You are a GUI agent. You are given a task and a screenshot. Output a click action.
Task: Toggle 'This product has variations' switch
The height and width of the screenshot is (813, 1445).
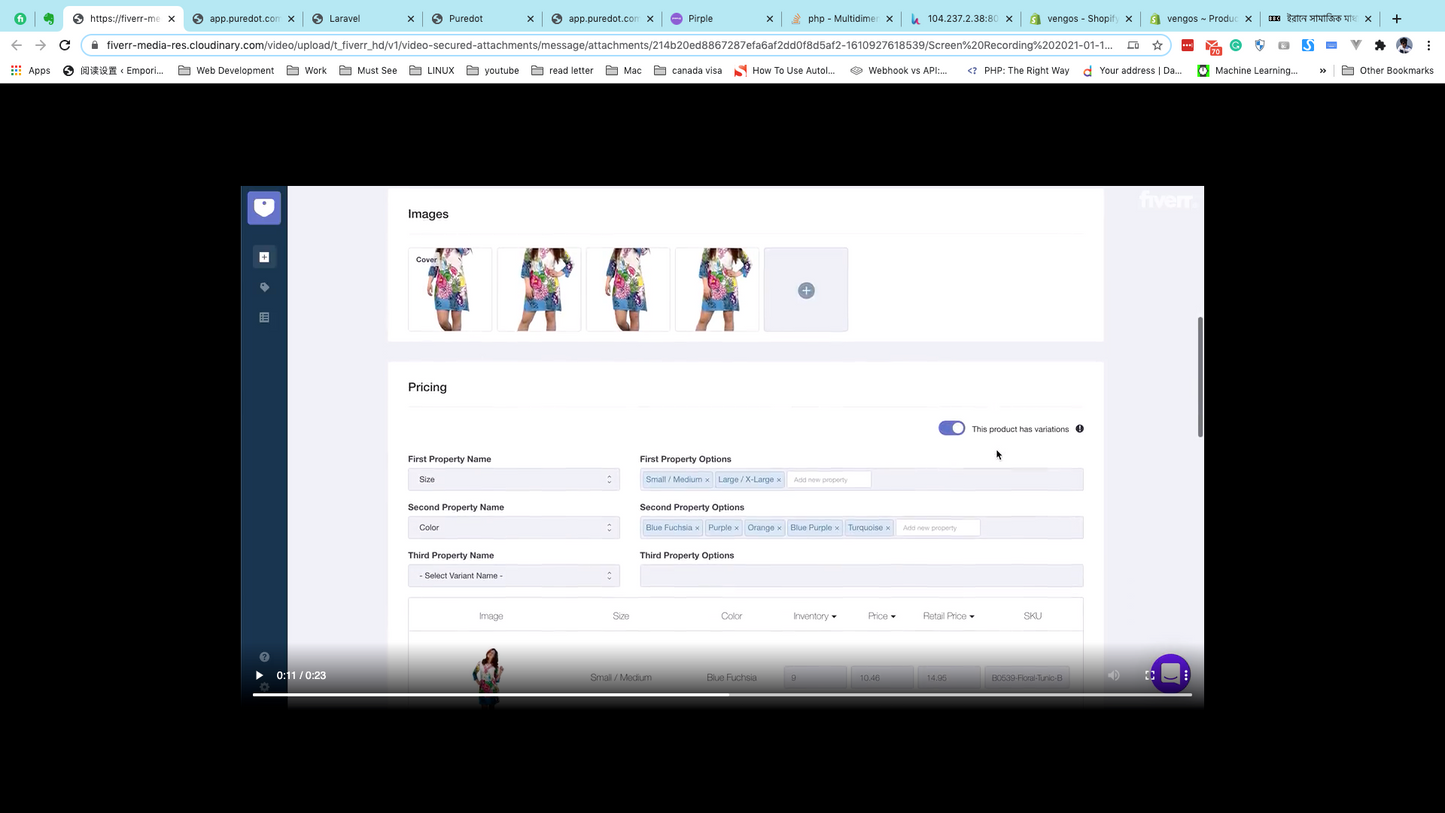click(951, 428)
